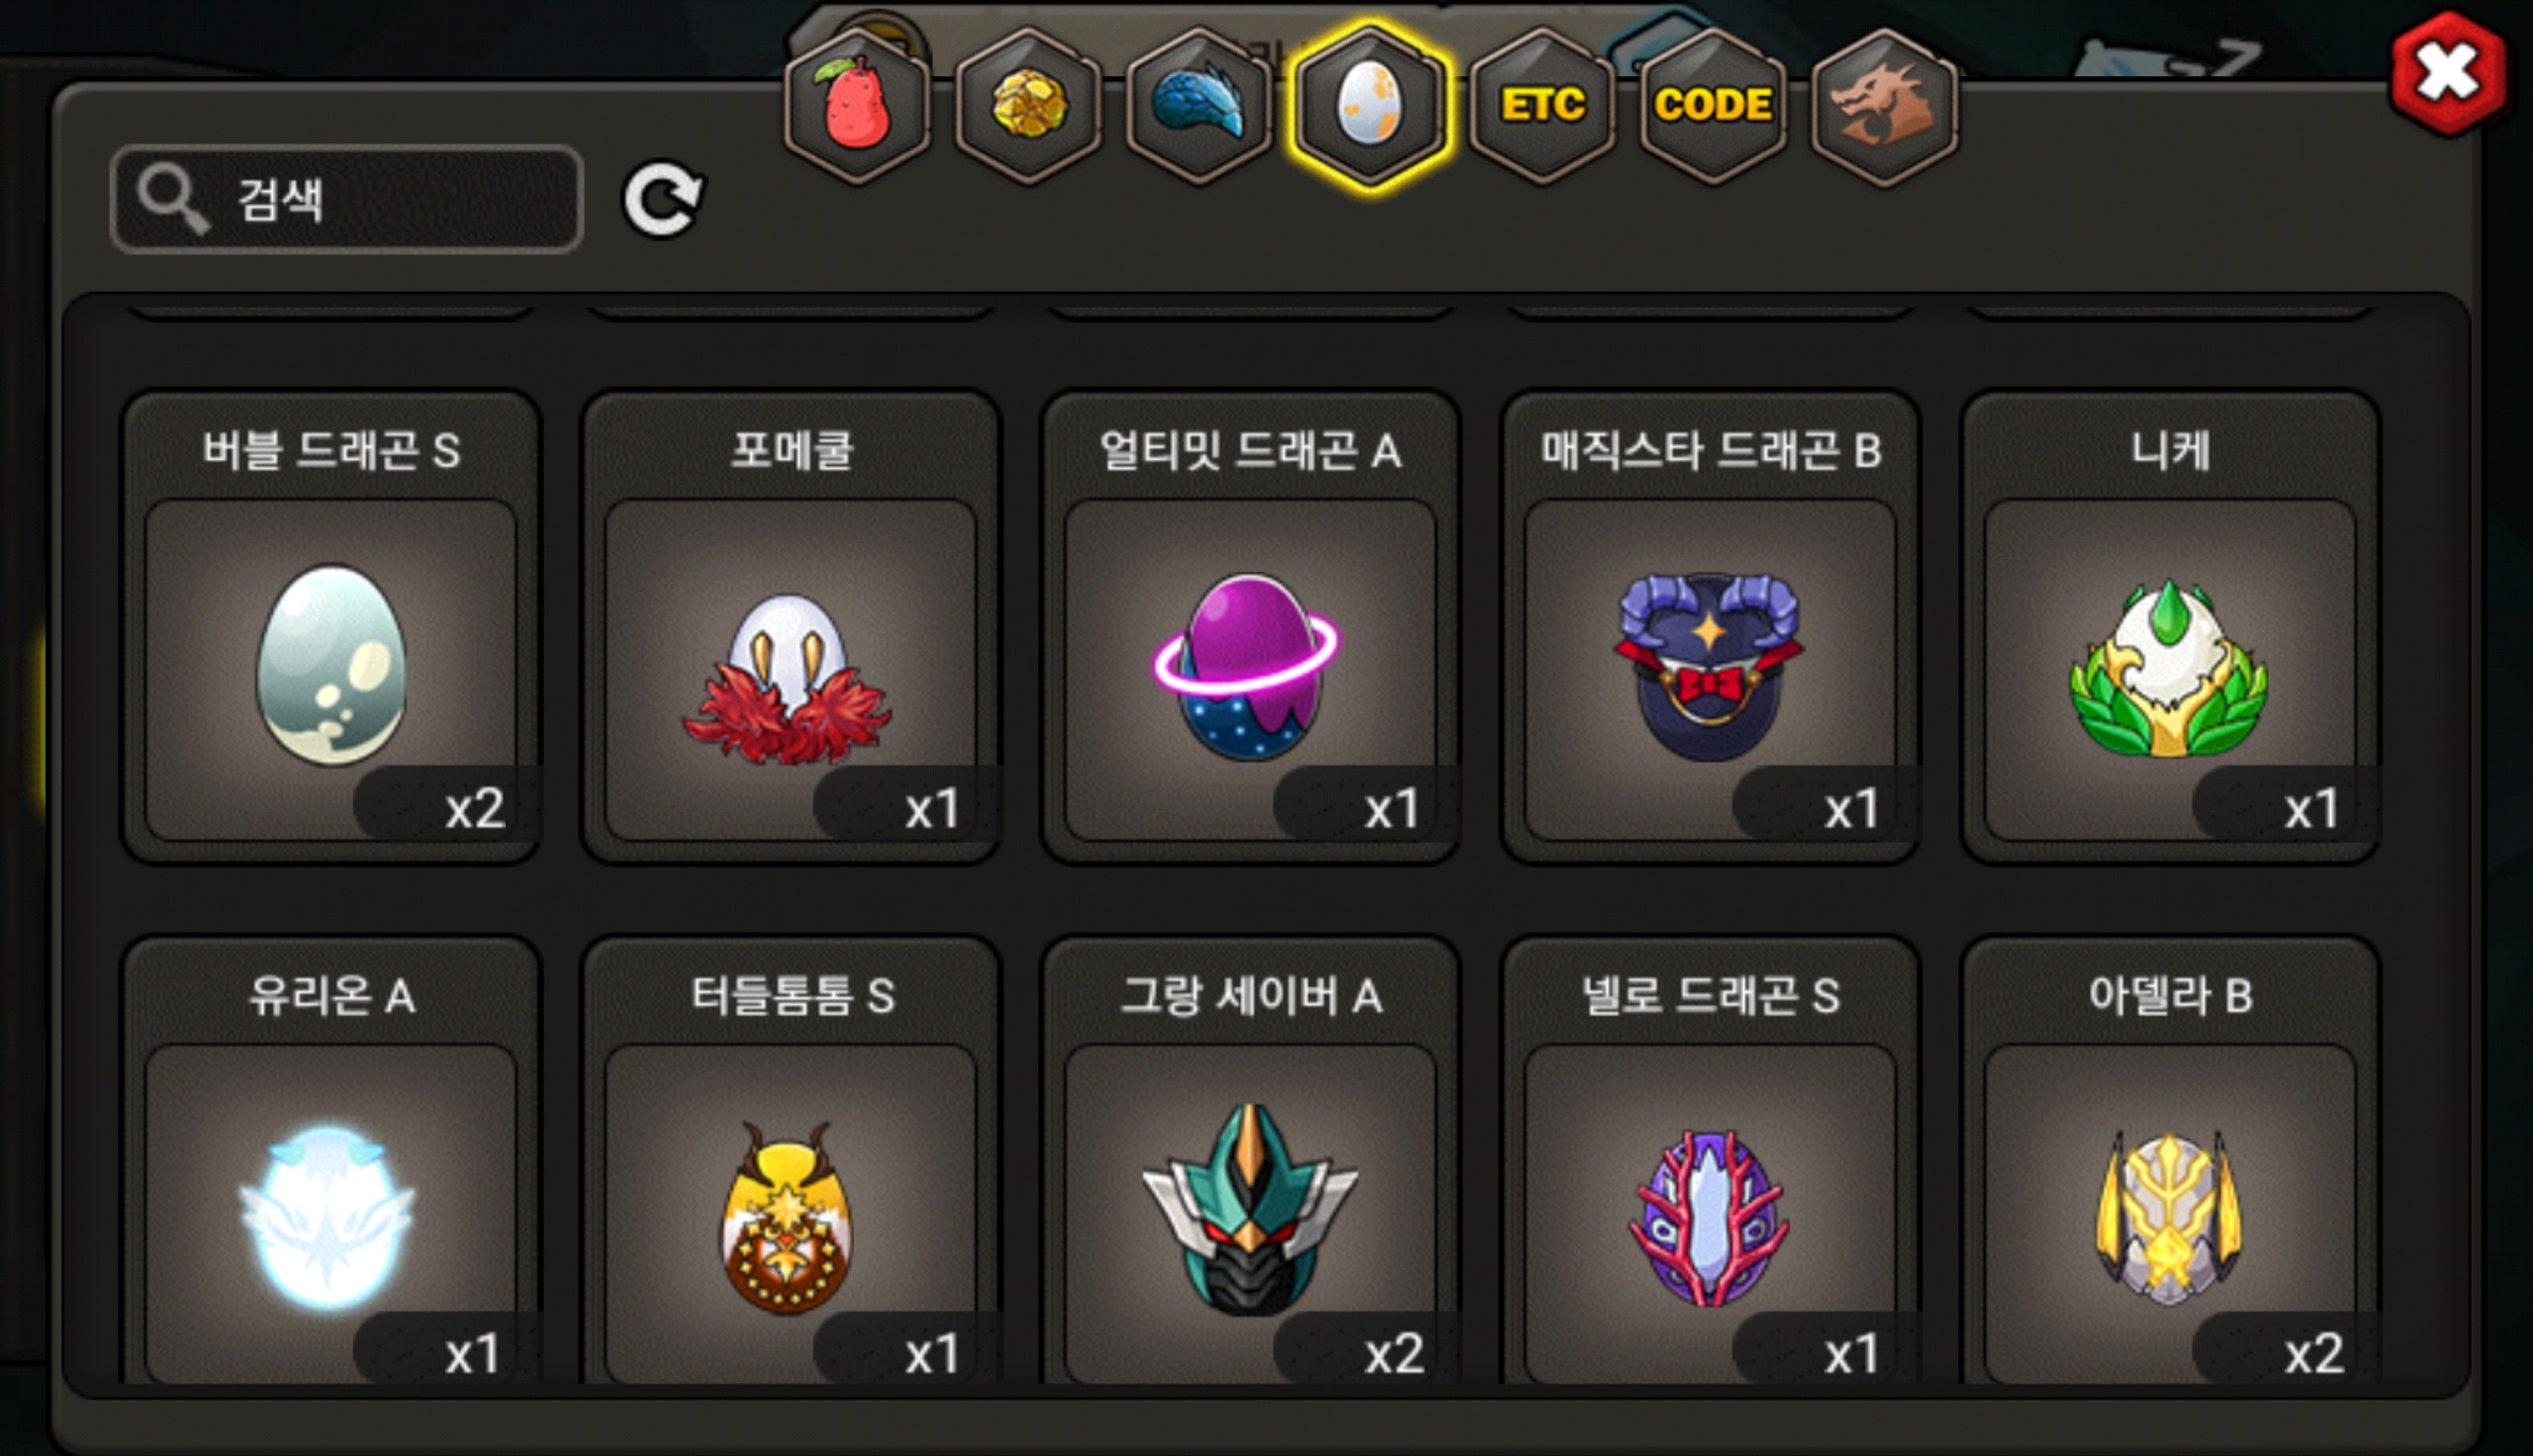2533x1456 pixels.
Task: Choose the 얼티밋 드래곤 A purple egg
Action: pos(1250,627)
